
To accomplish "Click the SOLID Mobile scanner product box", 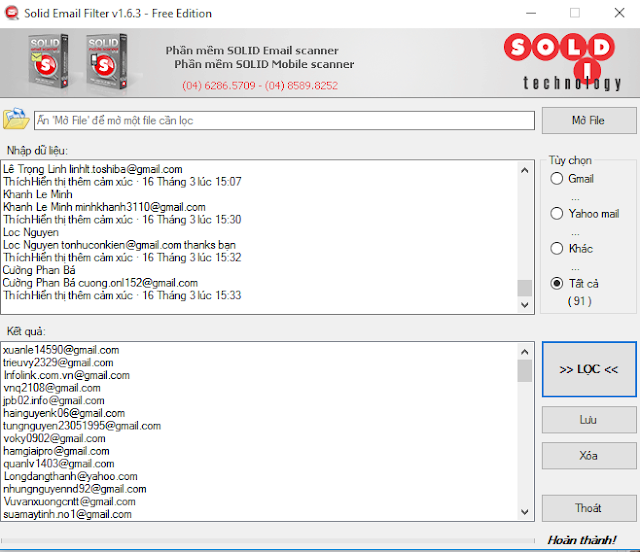I will [107, 61].
